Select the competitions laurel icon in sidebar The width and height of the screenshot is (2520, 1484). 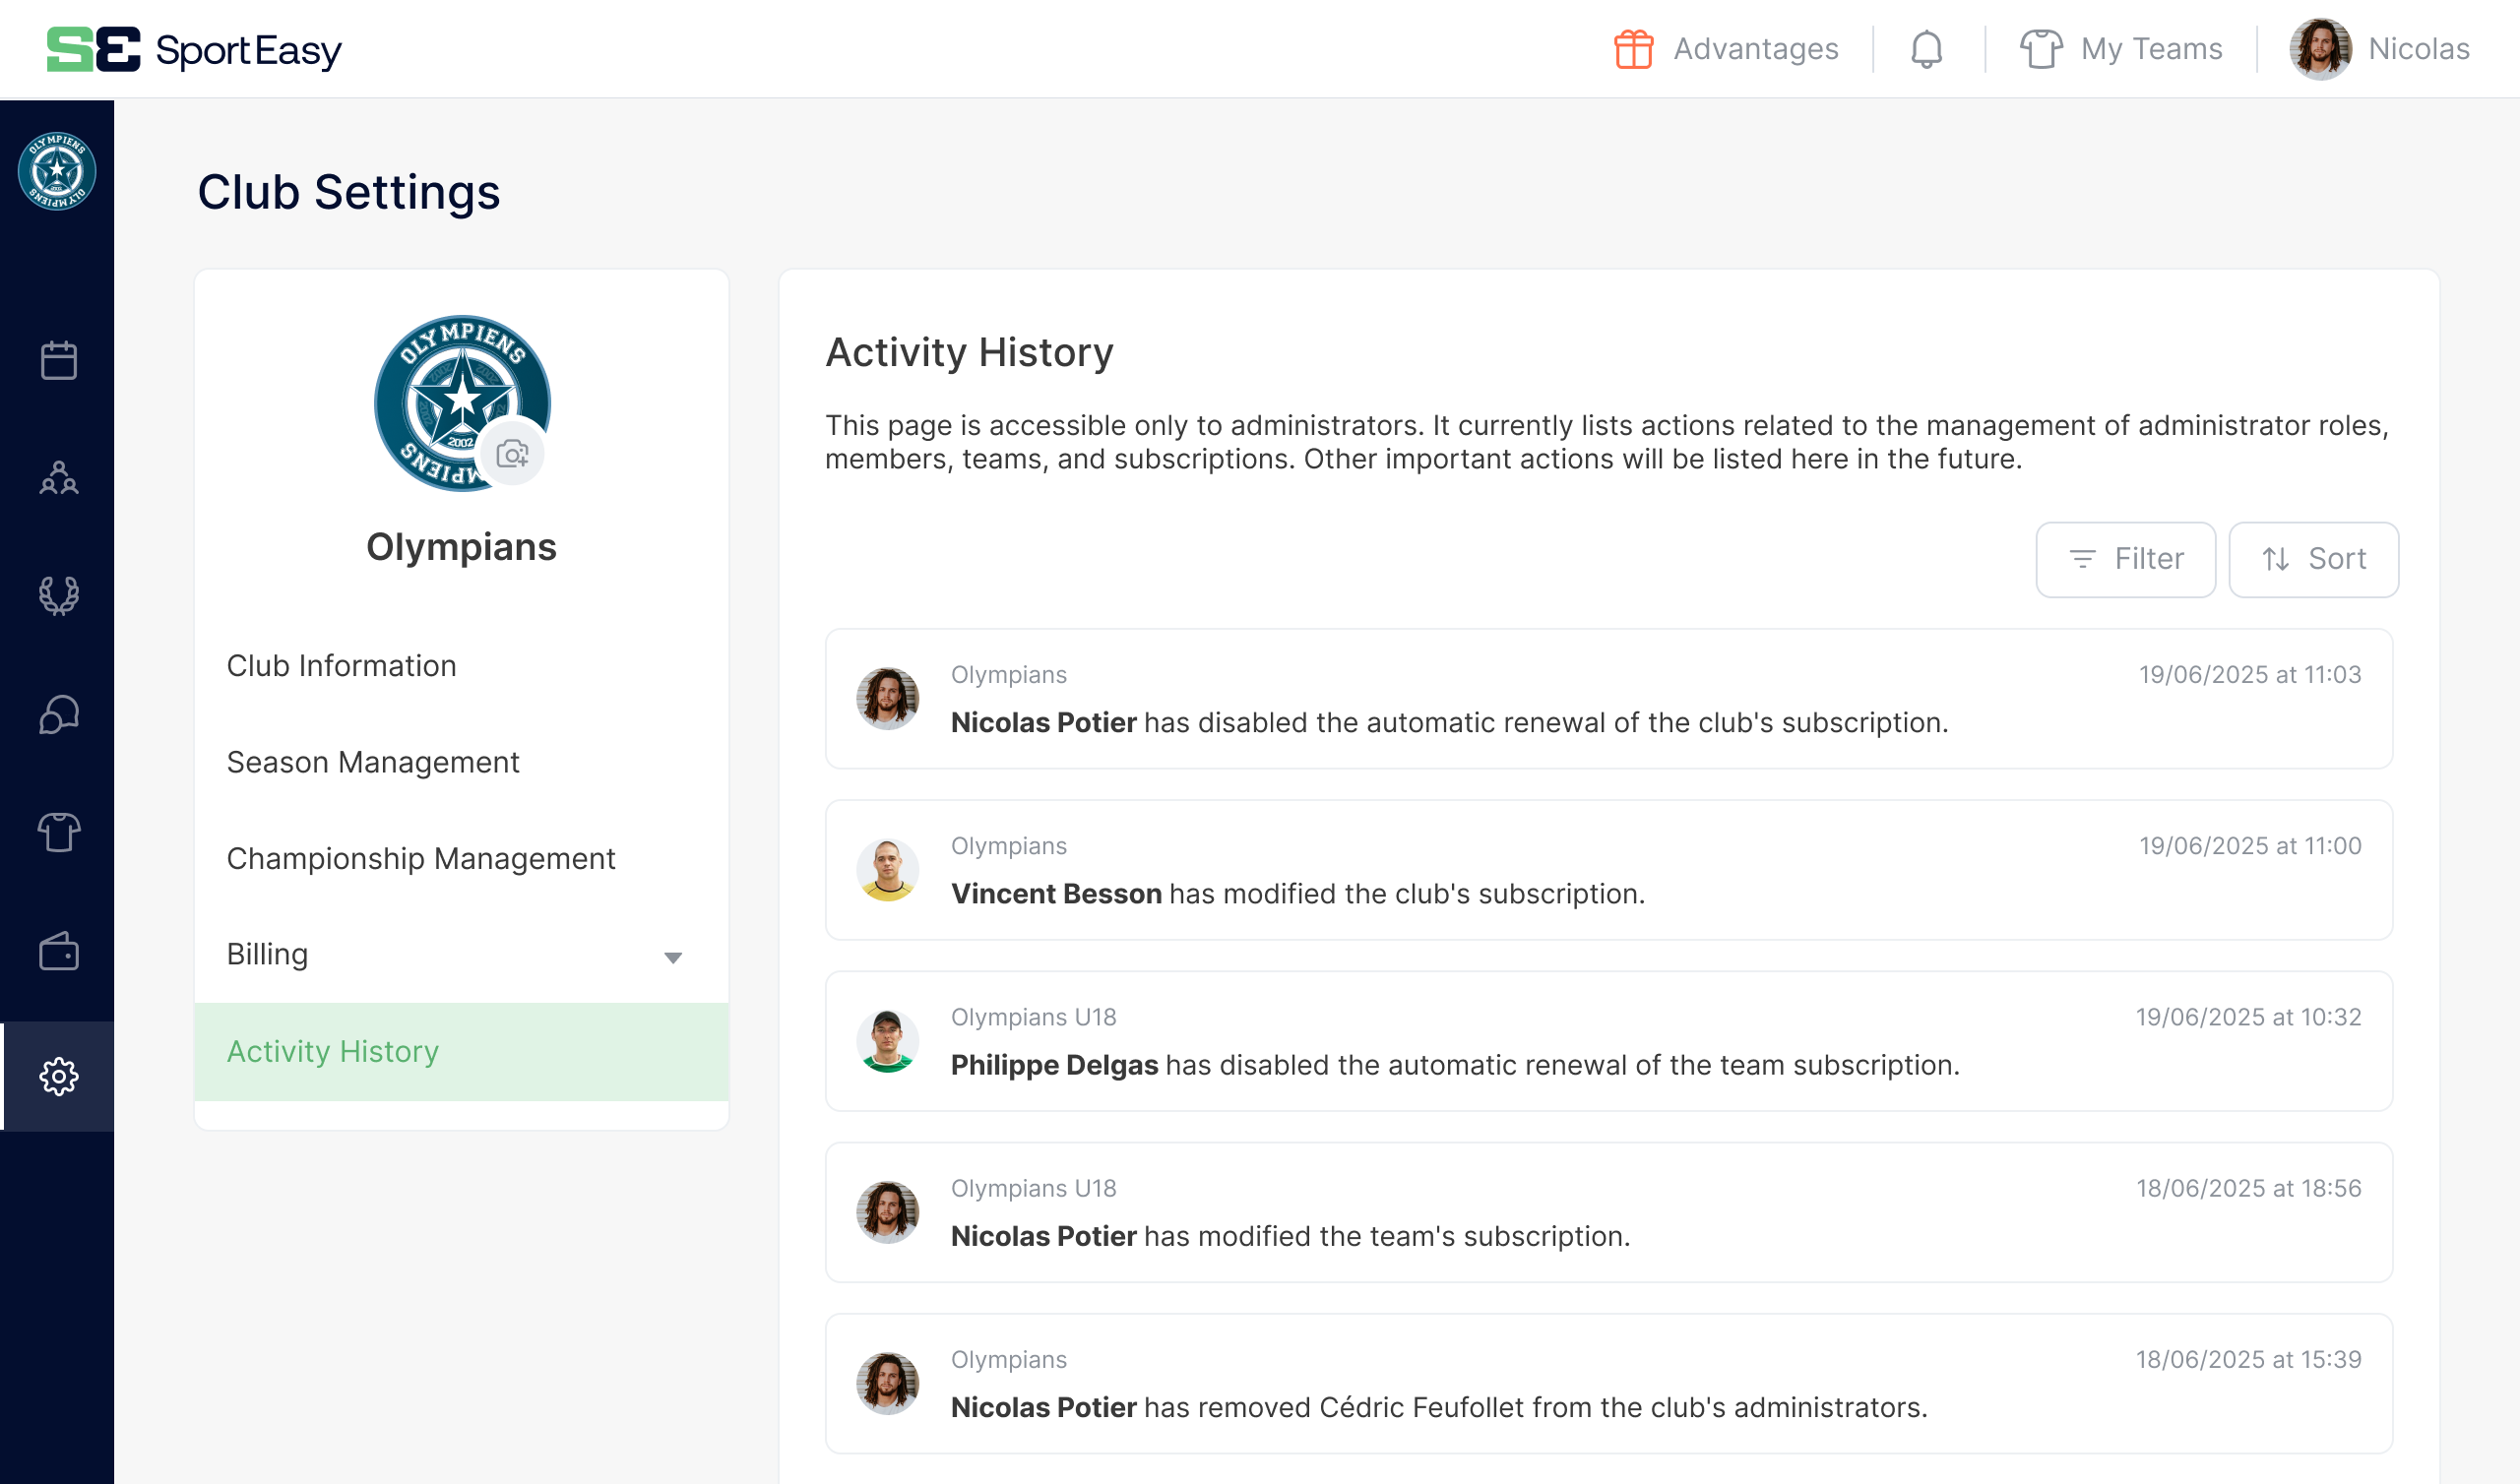pyautogui.click(x=58, y=596)
